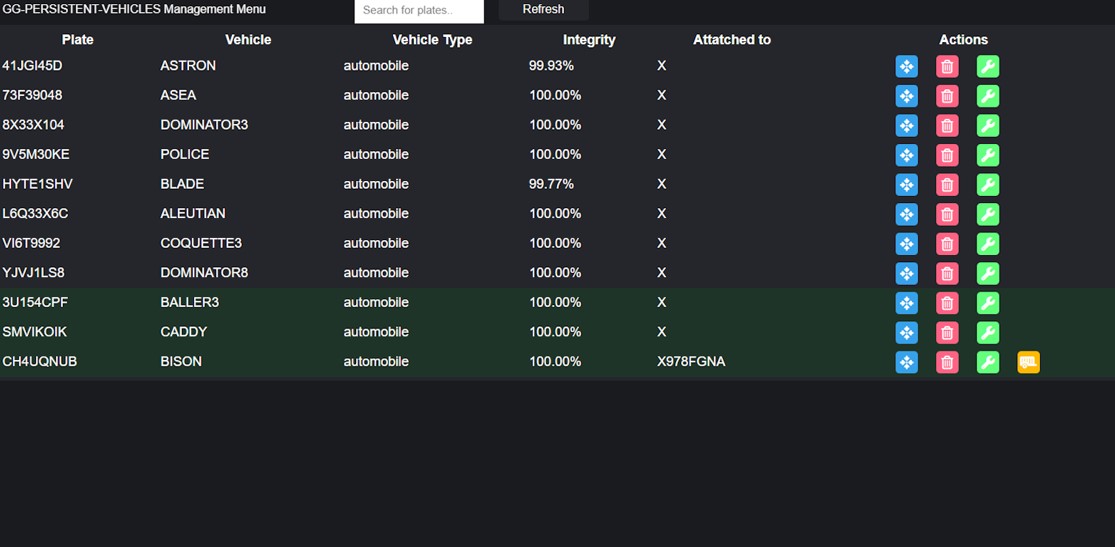The image size is (1115, 547).
Task: Click the blue move icon for POLICE
Action: pyautogui.click(x=906, y=155)
